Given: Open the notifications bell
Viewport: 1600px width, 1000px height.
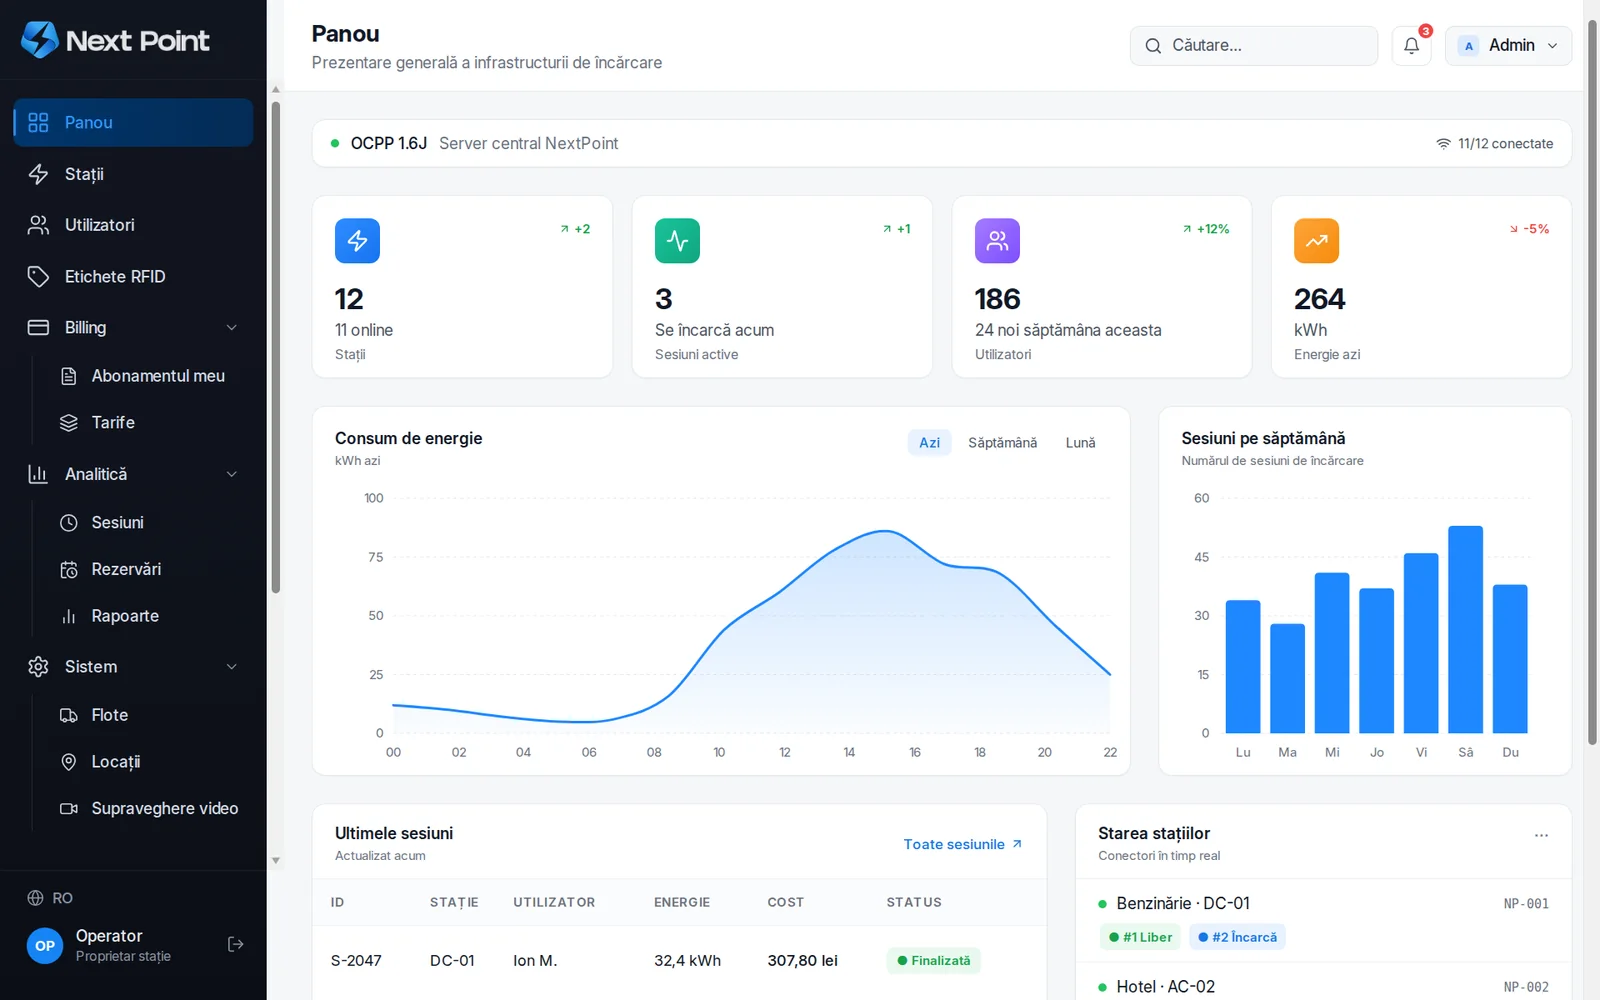Looking at the screenshot, I should (x=1411, y=46).
